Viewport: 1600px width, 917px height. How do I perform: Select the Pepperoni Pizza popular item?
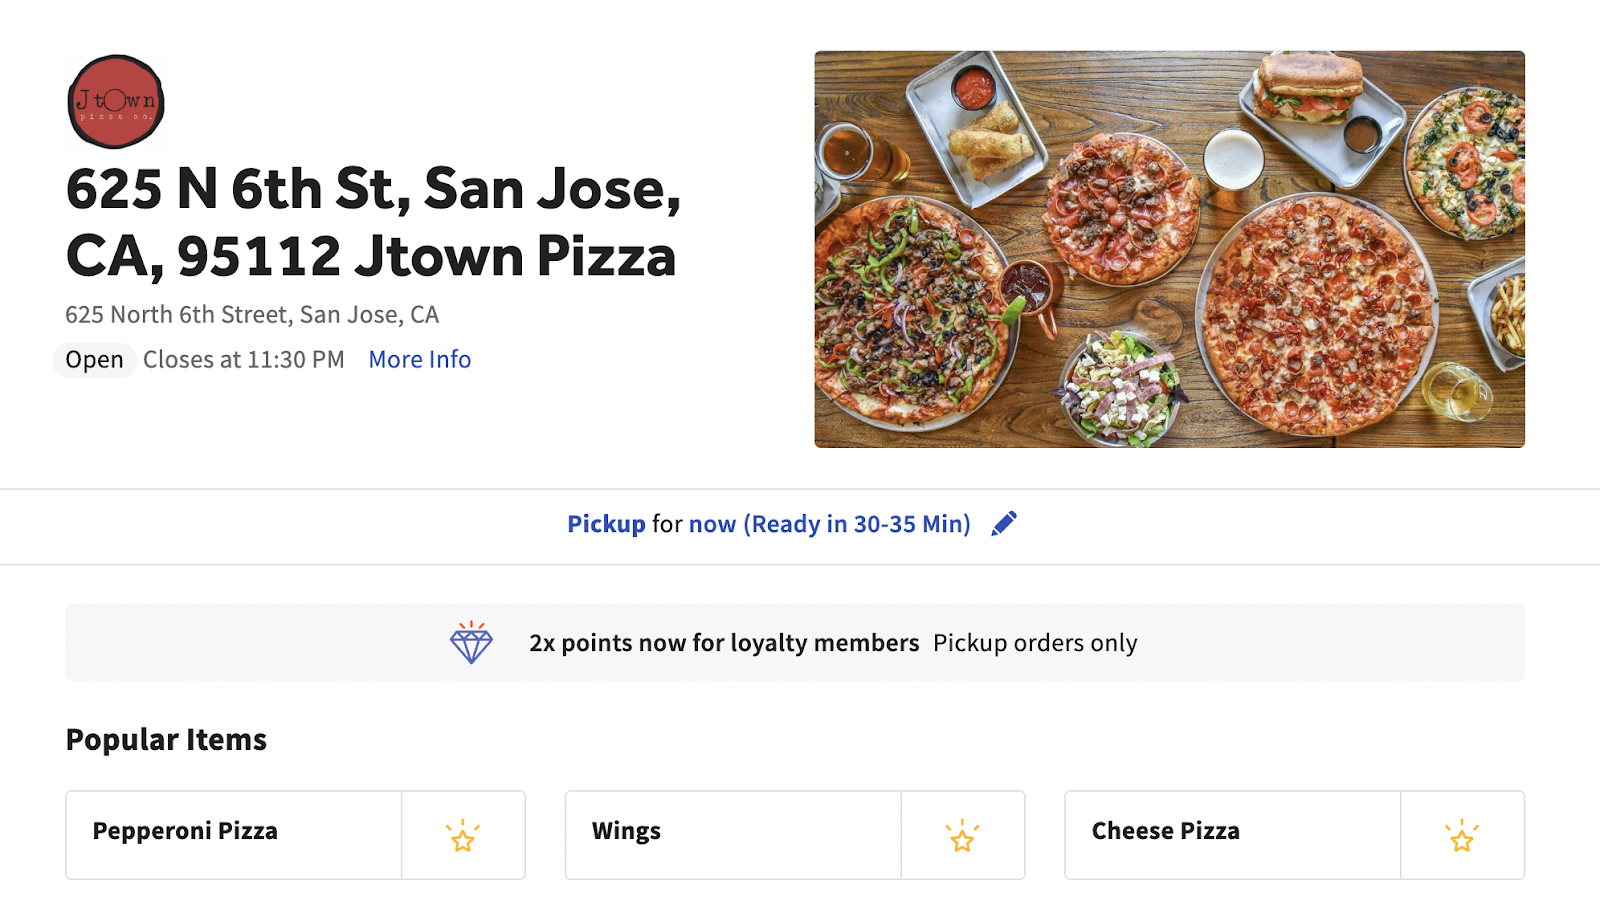point(185,832)
